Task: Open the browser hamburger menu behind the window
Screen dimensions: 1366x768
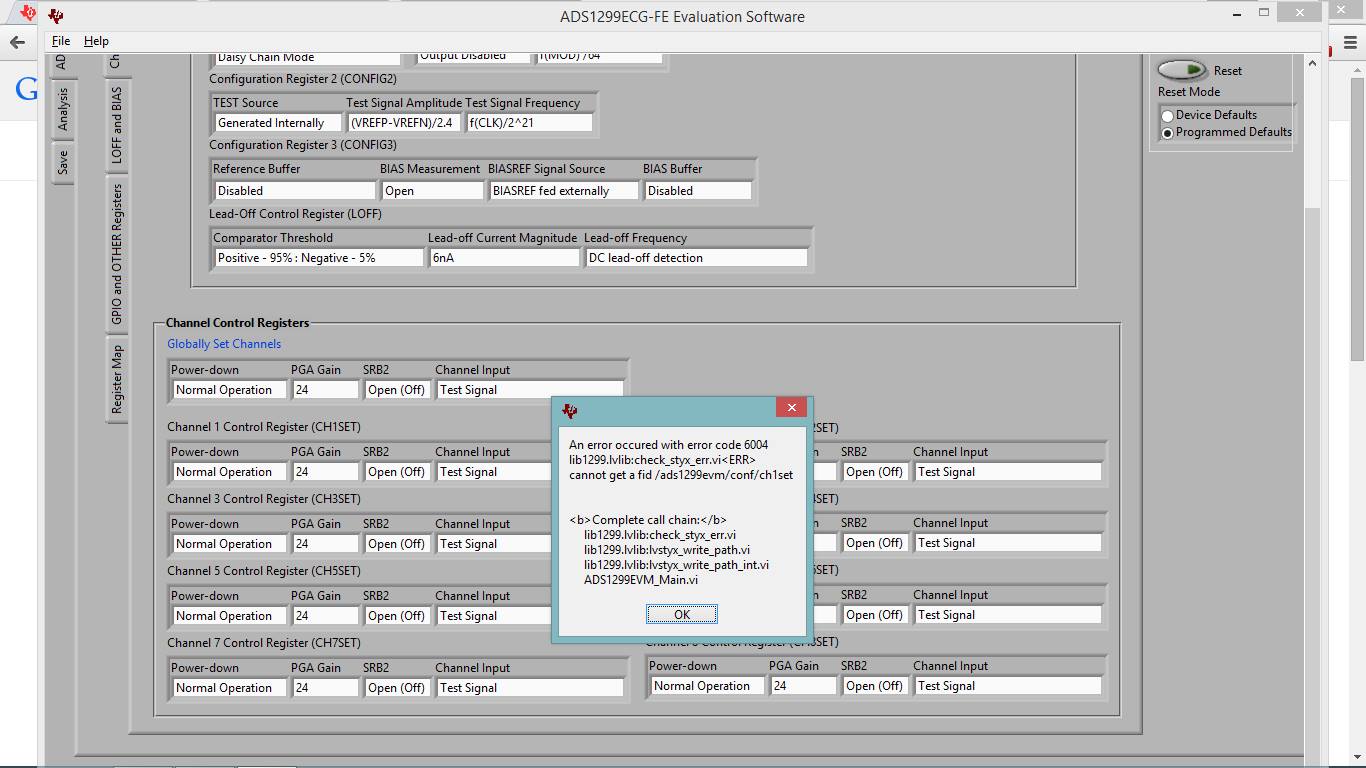Action: tap(1350, 42)
